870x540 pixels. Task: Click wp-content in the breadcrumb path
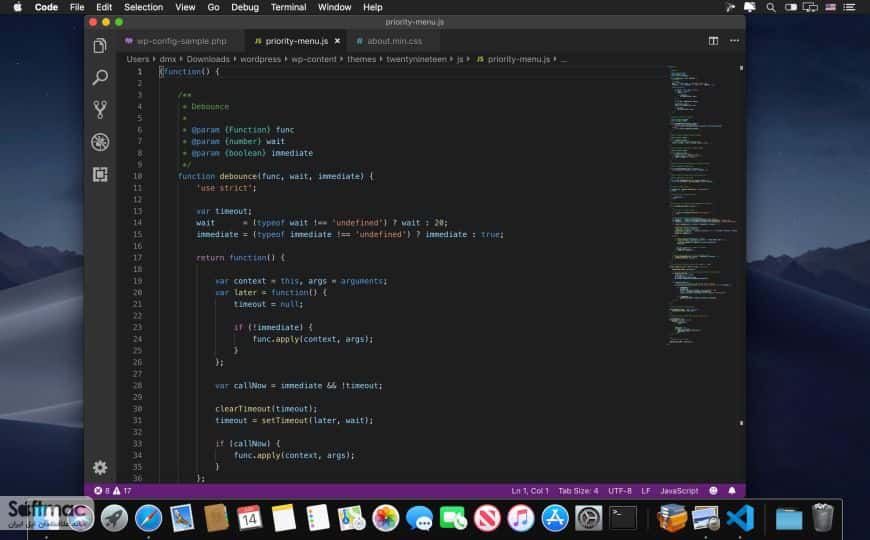tap(313, 59)
